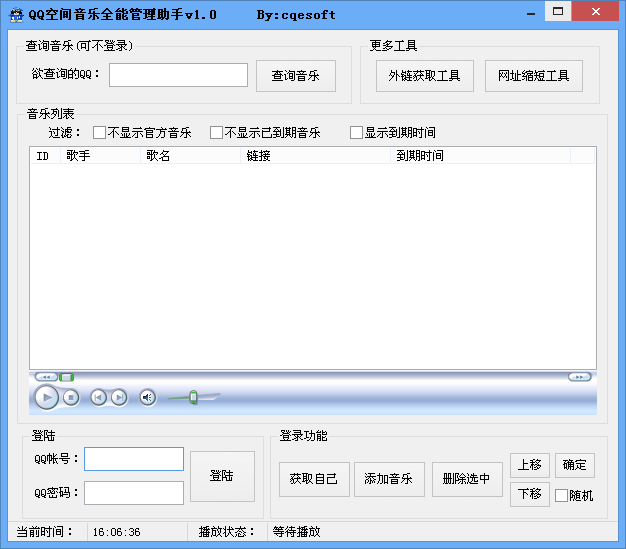The height and width of the screenshot is (549, 626).
Task: Click the rewind button on seek bar
Action: 44,377
